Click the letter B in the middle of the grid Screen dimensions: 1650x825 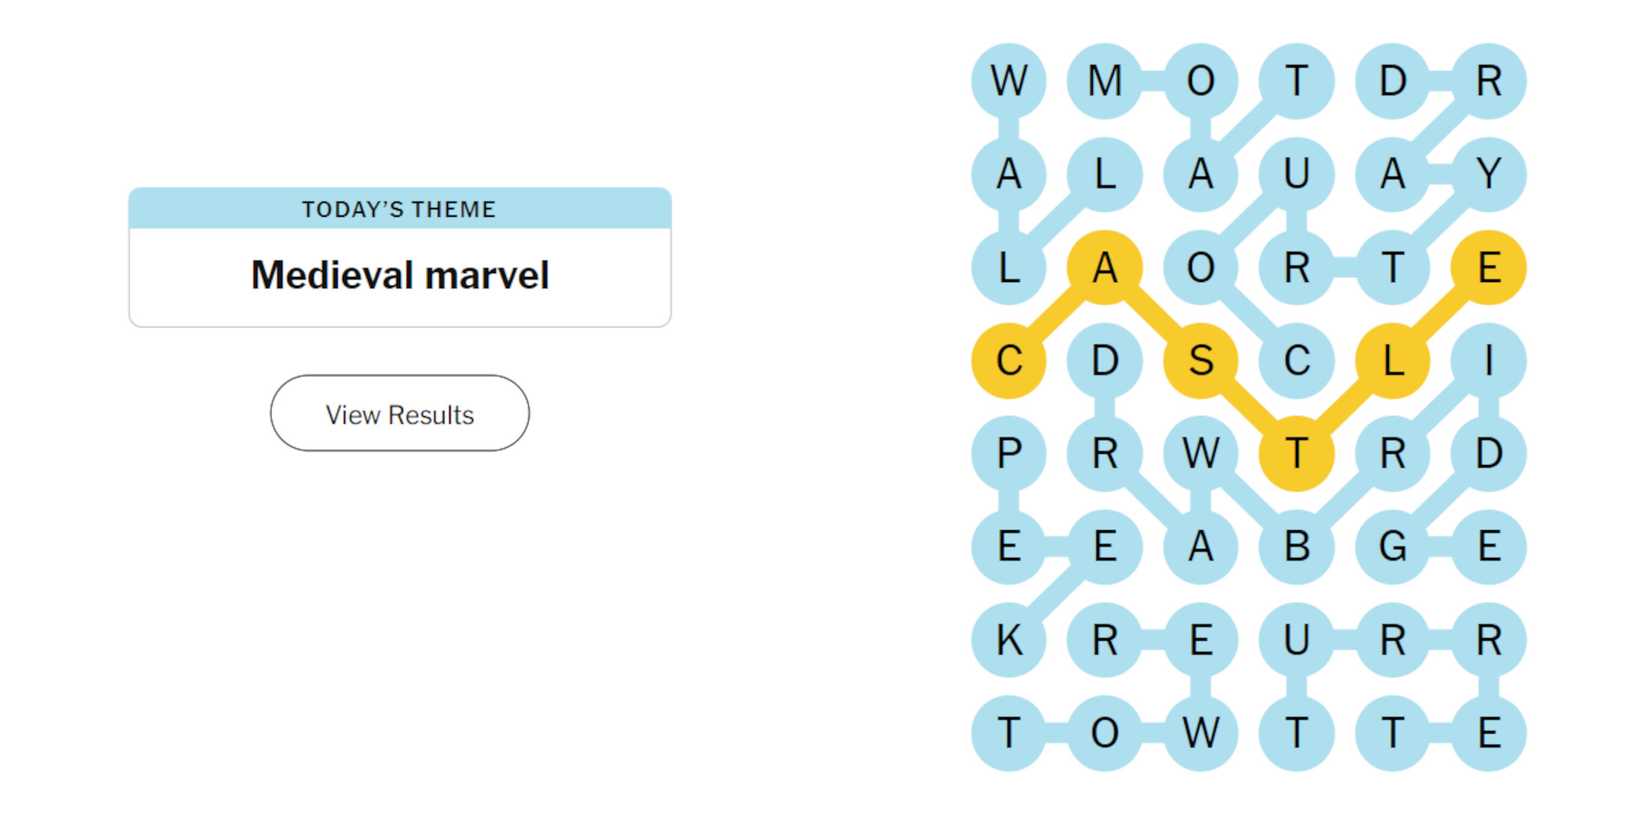pyautogui.click(x=1297, y=546)
